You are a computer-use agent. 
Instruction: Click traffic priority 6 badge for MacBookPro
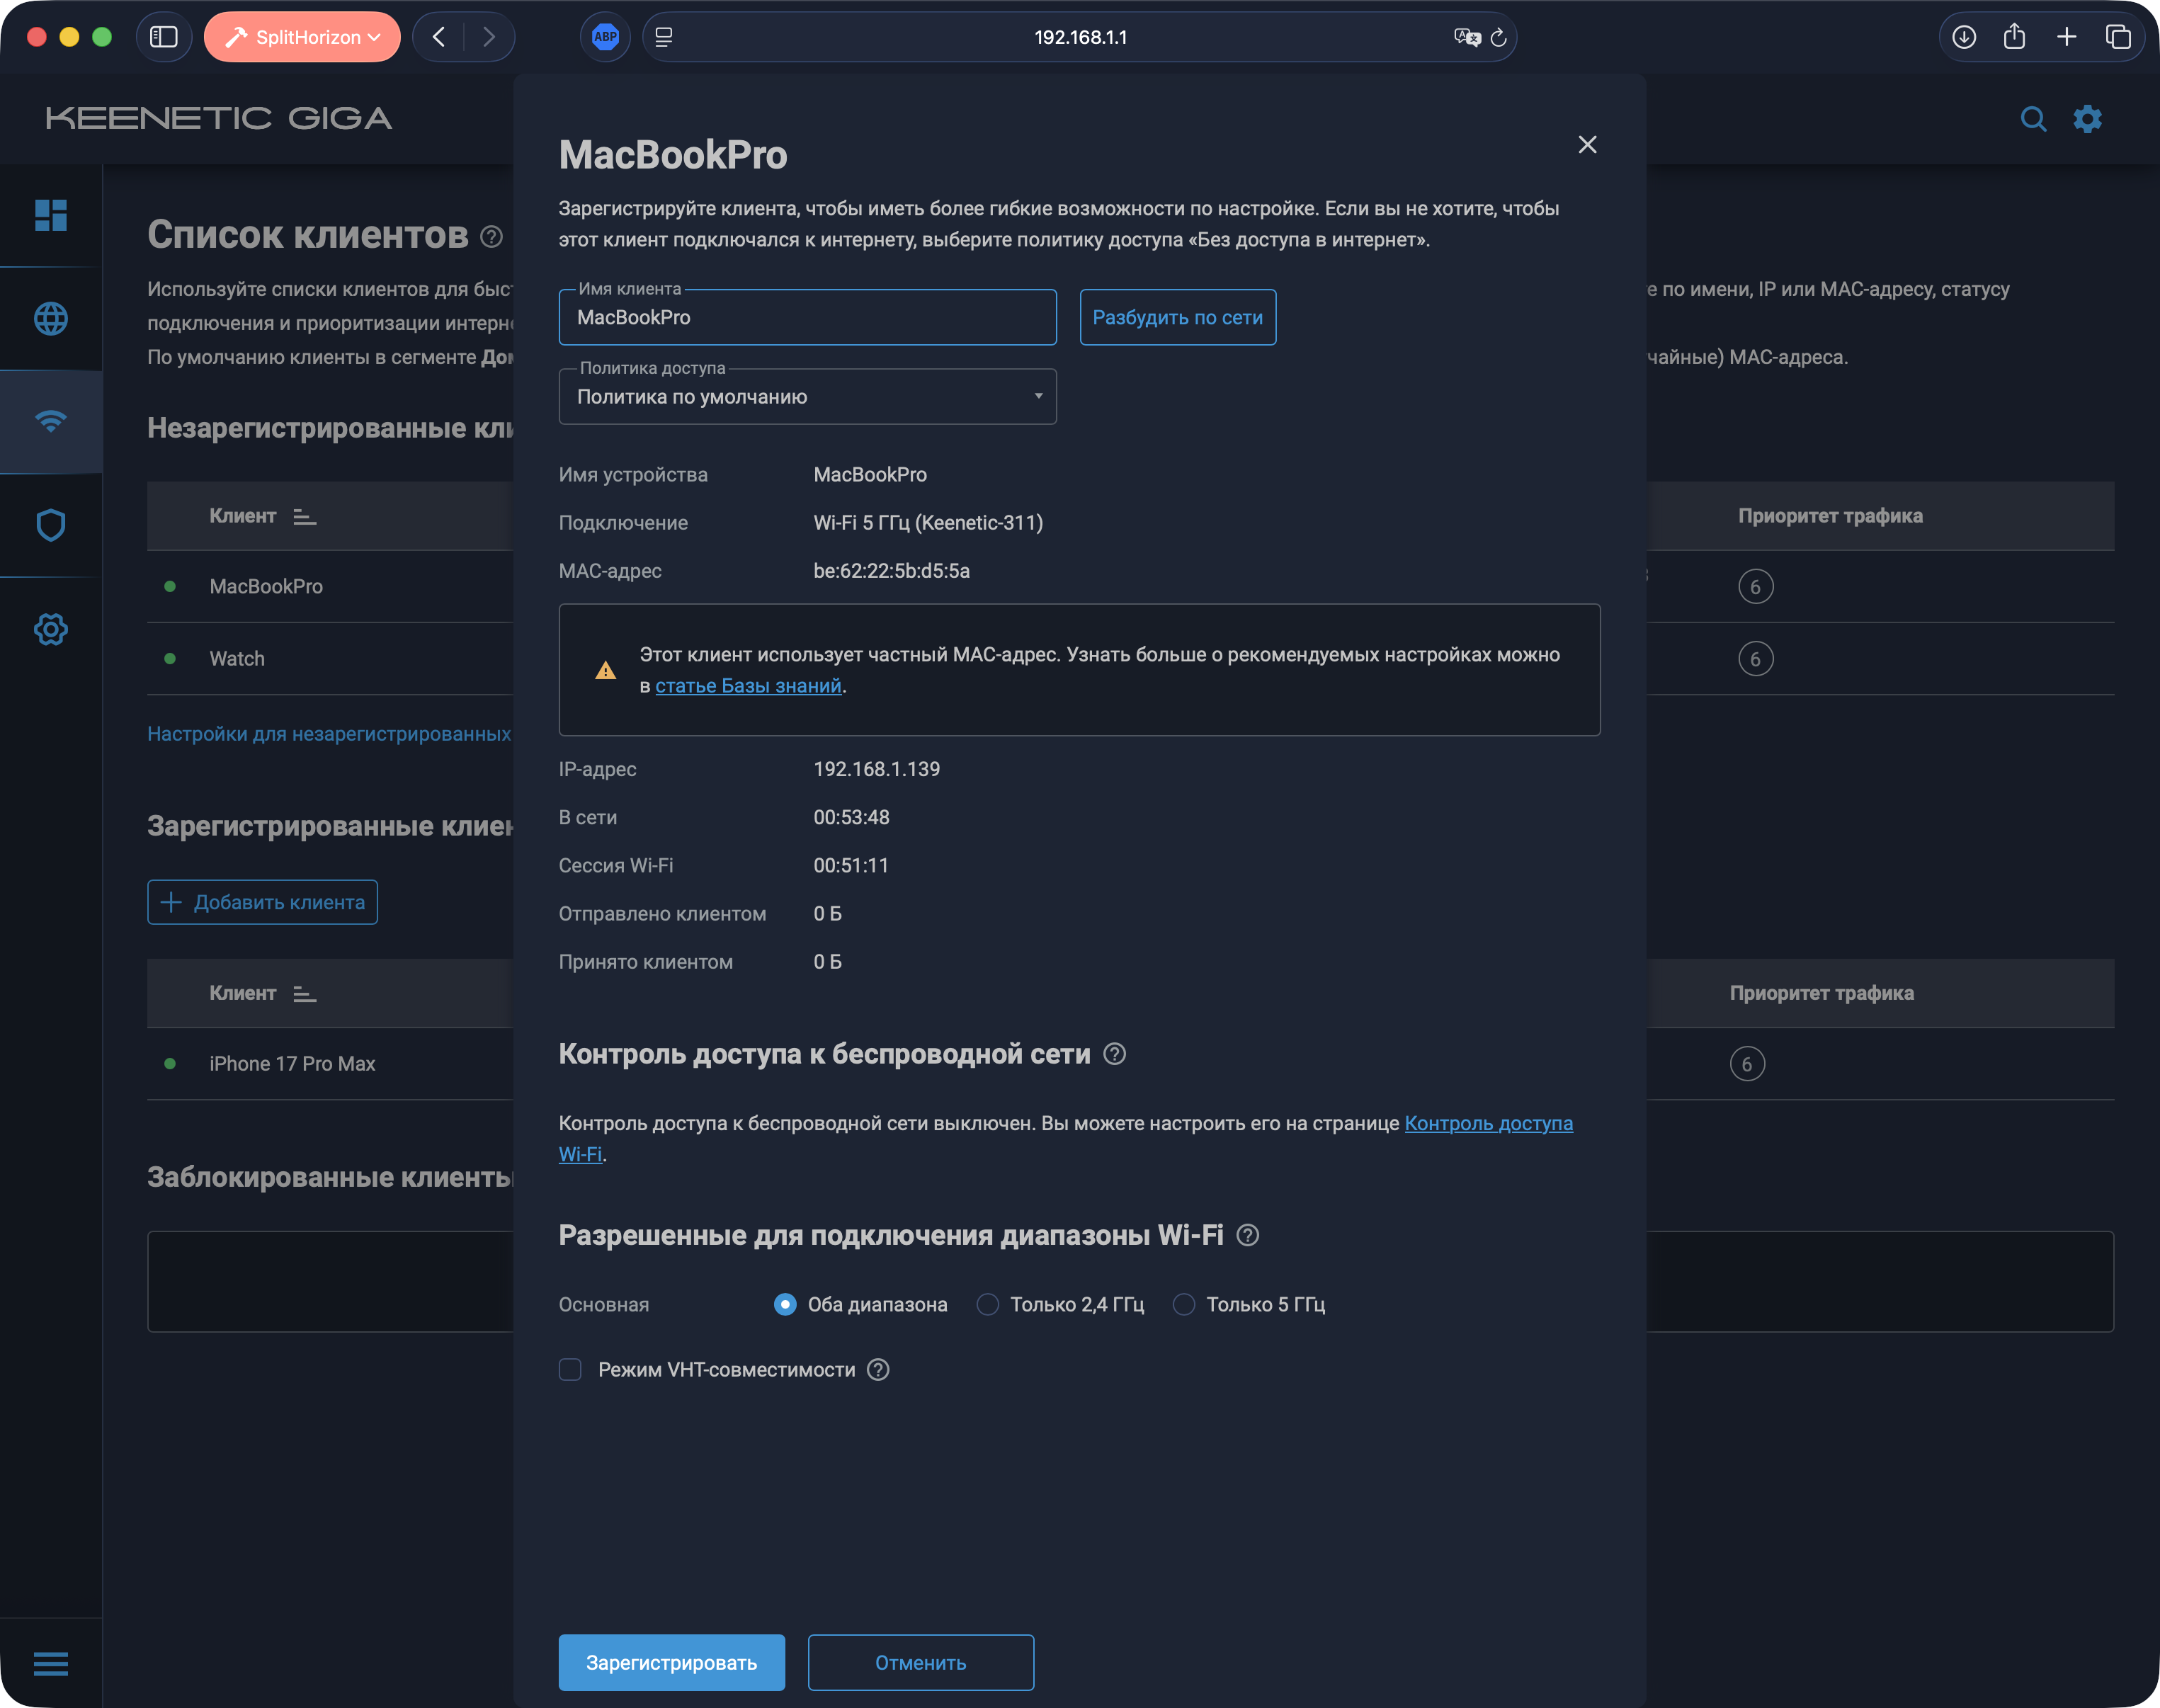(x=1756, y=587)
